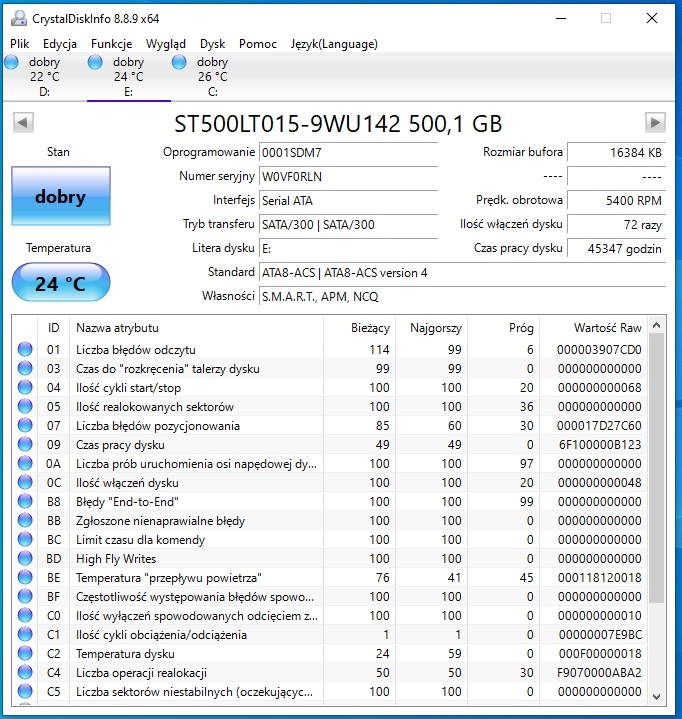
Task: Click status orb of attribute 03 row
Action: pos(25,368)
